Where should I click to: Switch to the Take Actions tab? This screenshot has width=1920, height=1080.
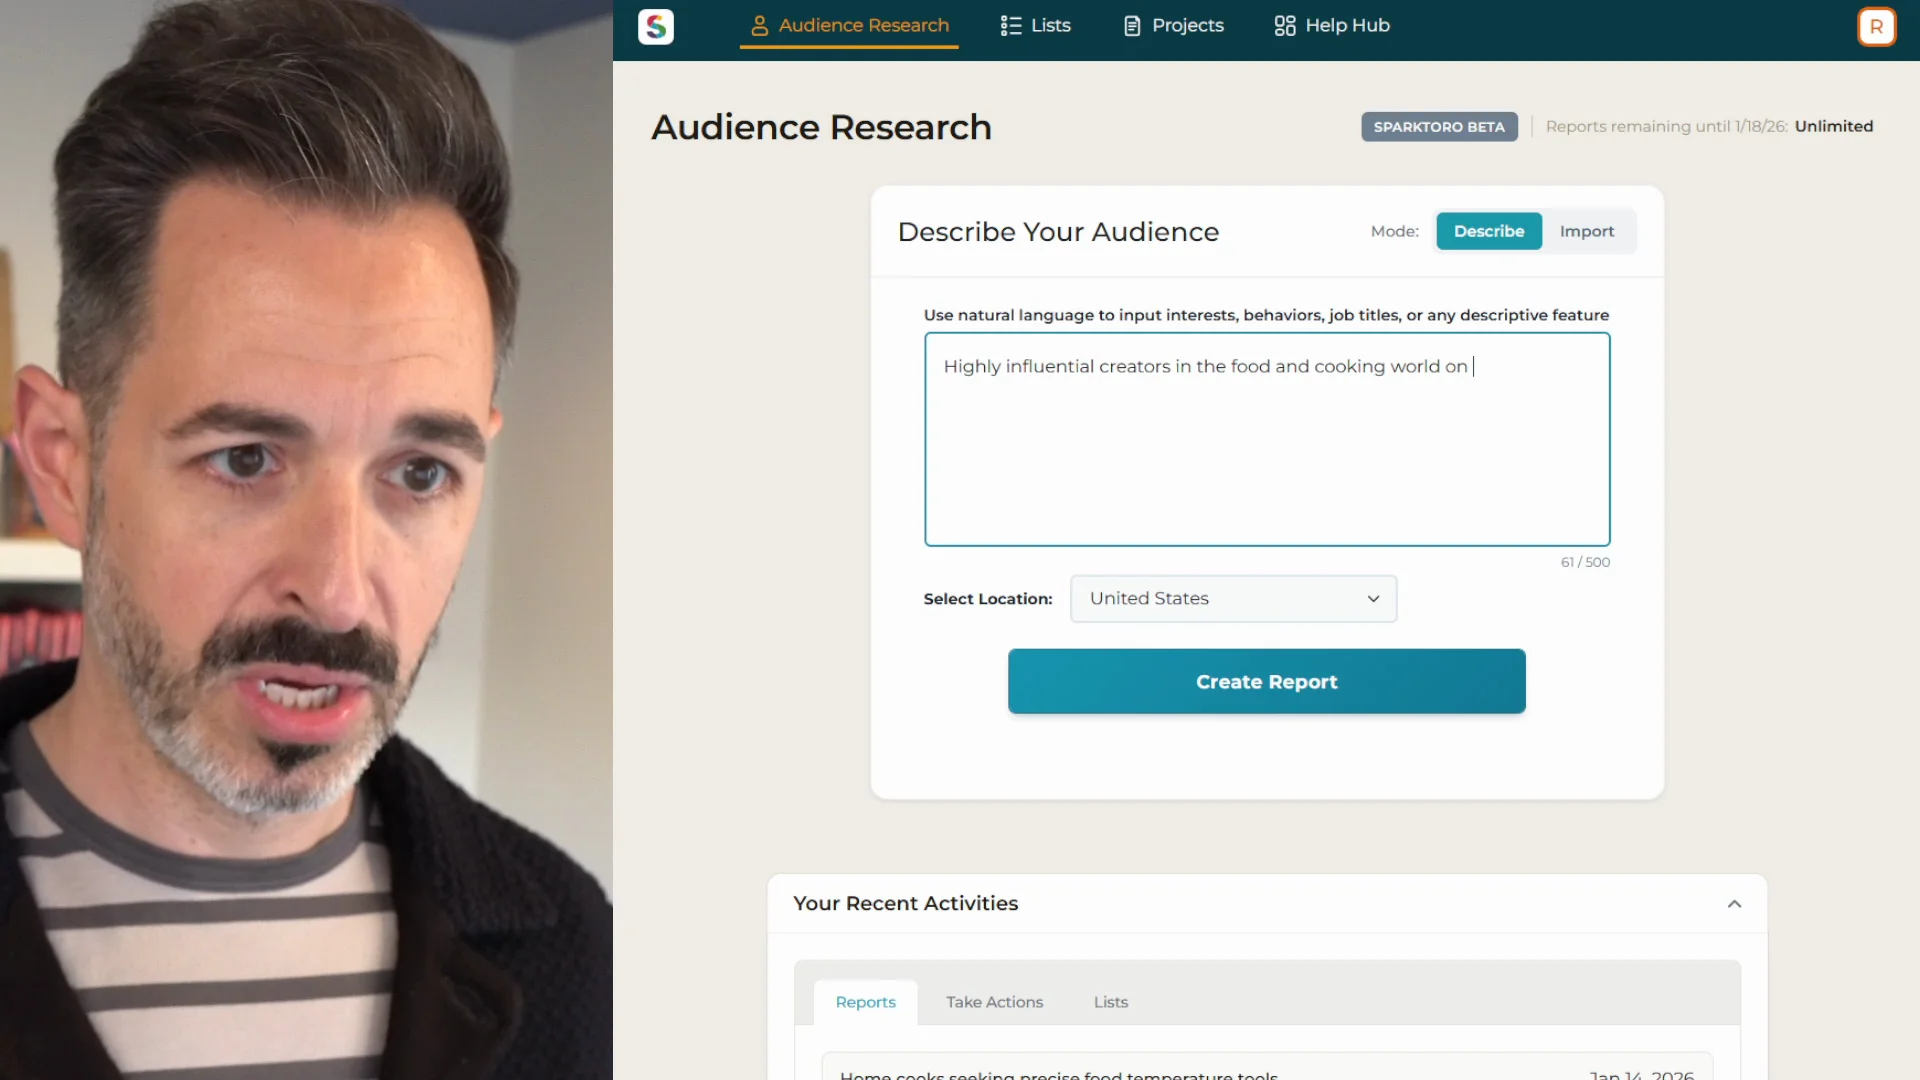click(x=994, y=1001)
